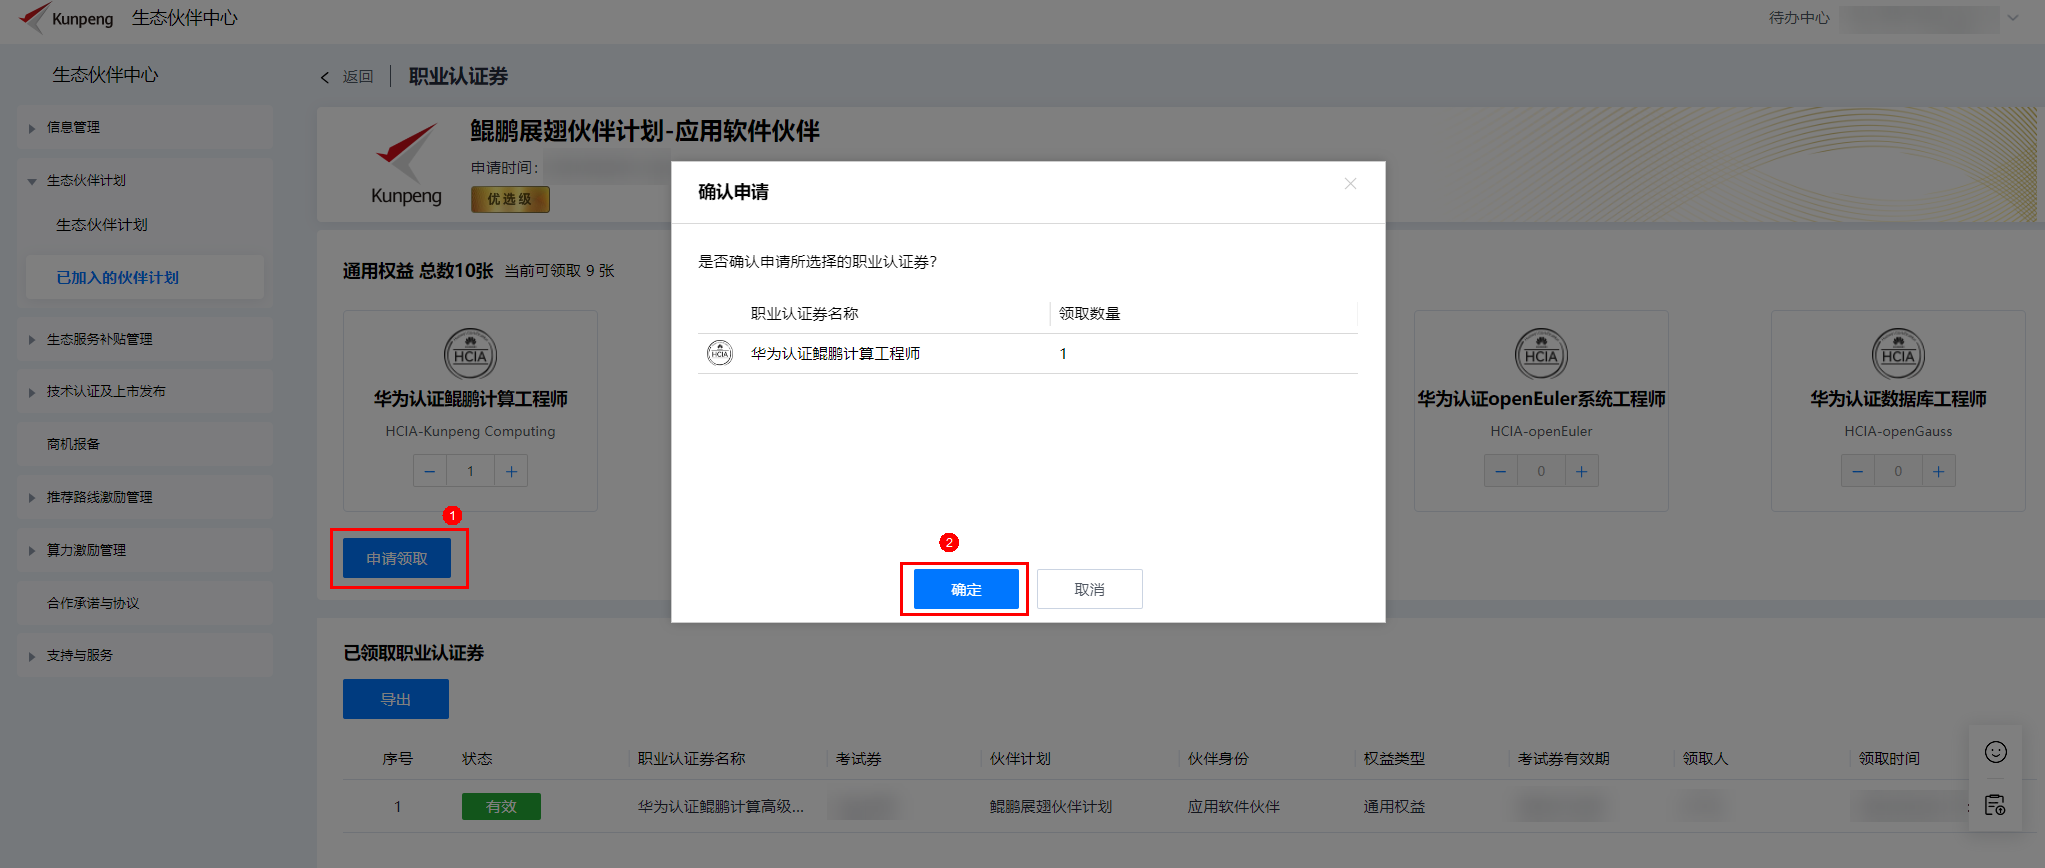This screenshot has width=2045, height=868.
Task: Increase 数据库工程师 coupon quantity
Action: tap(1938, 471)
